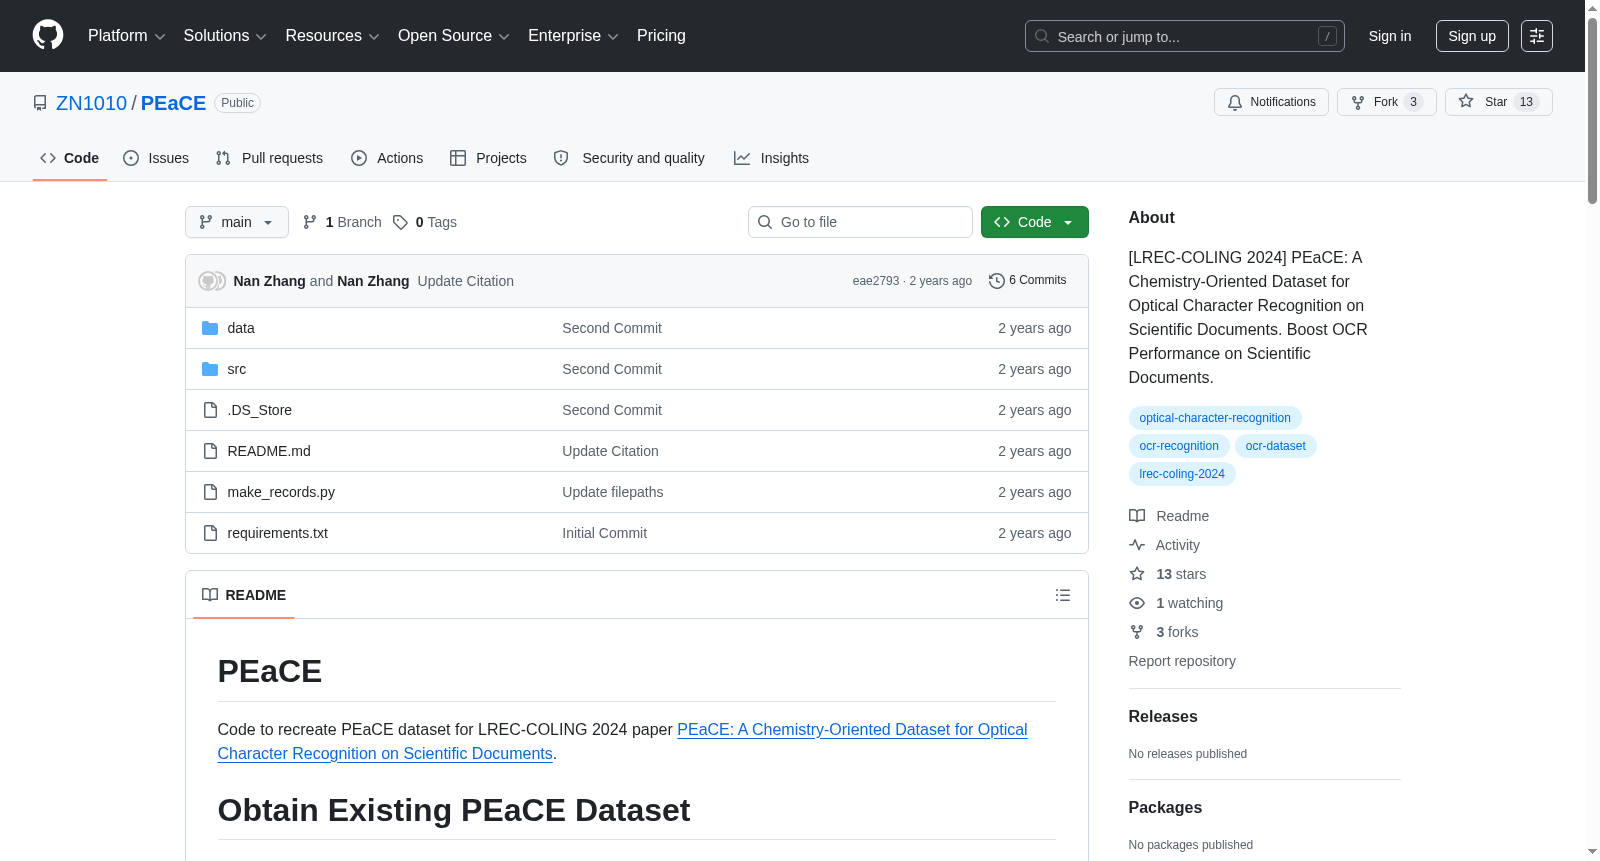Viewport: 1600px width, 861px height.
Task: Click the Sign in link
Action: pyautogui.click(x=1390, y=36)
